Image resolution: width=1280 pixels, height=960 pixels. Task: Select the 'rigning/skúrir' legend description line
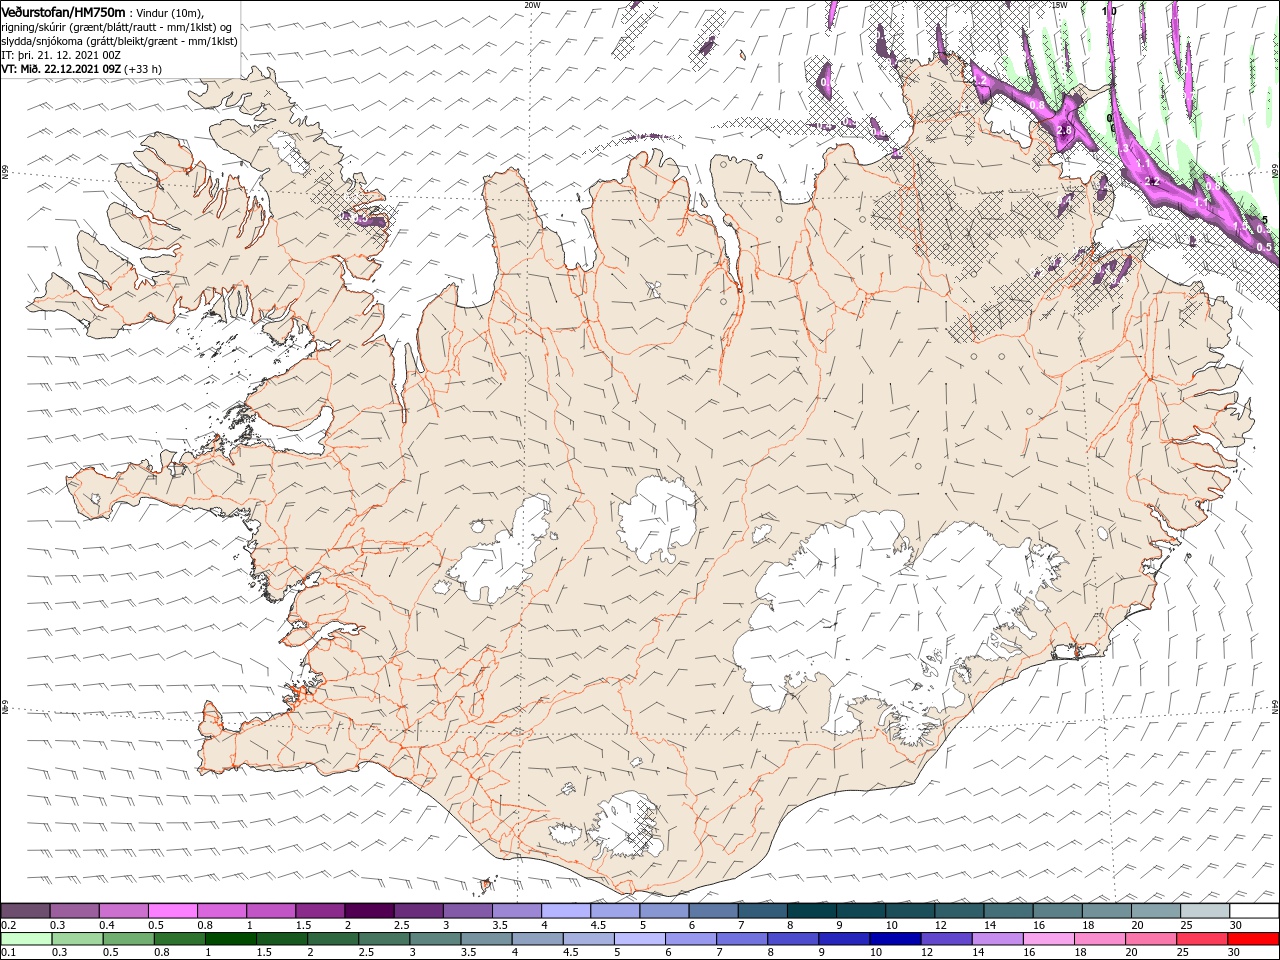point(117,27)
